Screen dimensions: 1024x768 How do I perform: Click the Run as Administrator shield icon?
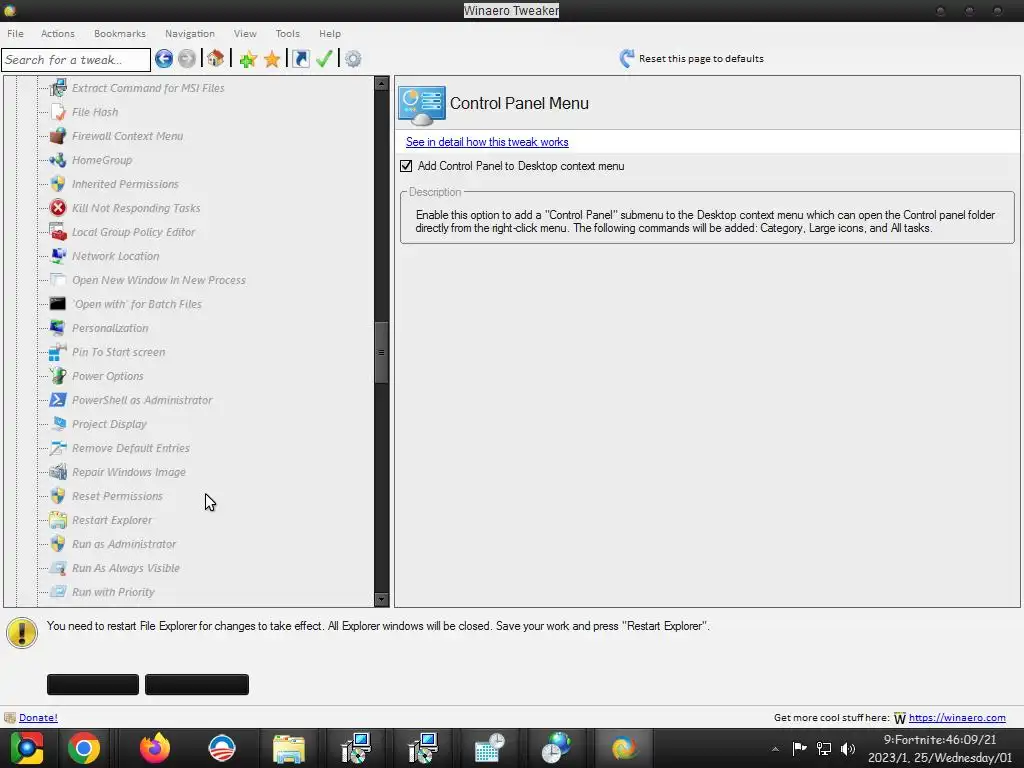click(58, 544)
